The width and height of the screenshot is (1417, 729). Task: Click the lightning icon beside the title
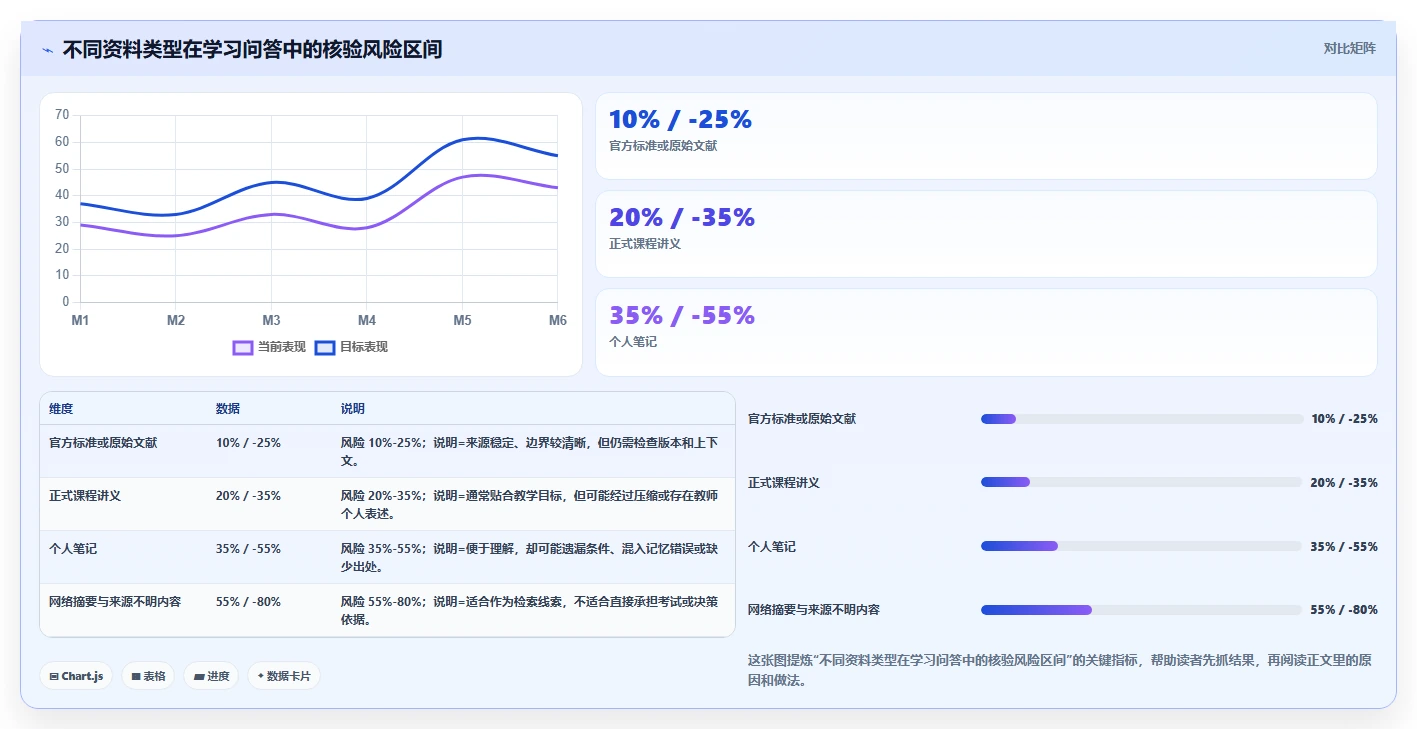48,50
